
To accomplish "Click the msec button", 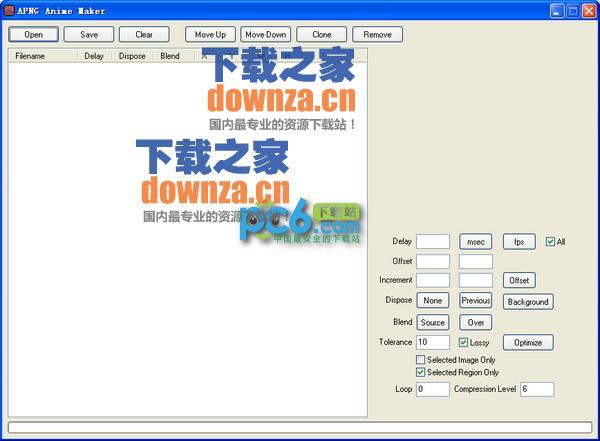I will 476,242.
